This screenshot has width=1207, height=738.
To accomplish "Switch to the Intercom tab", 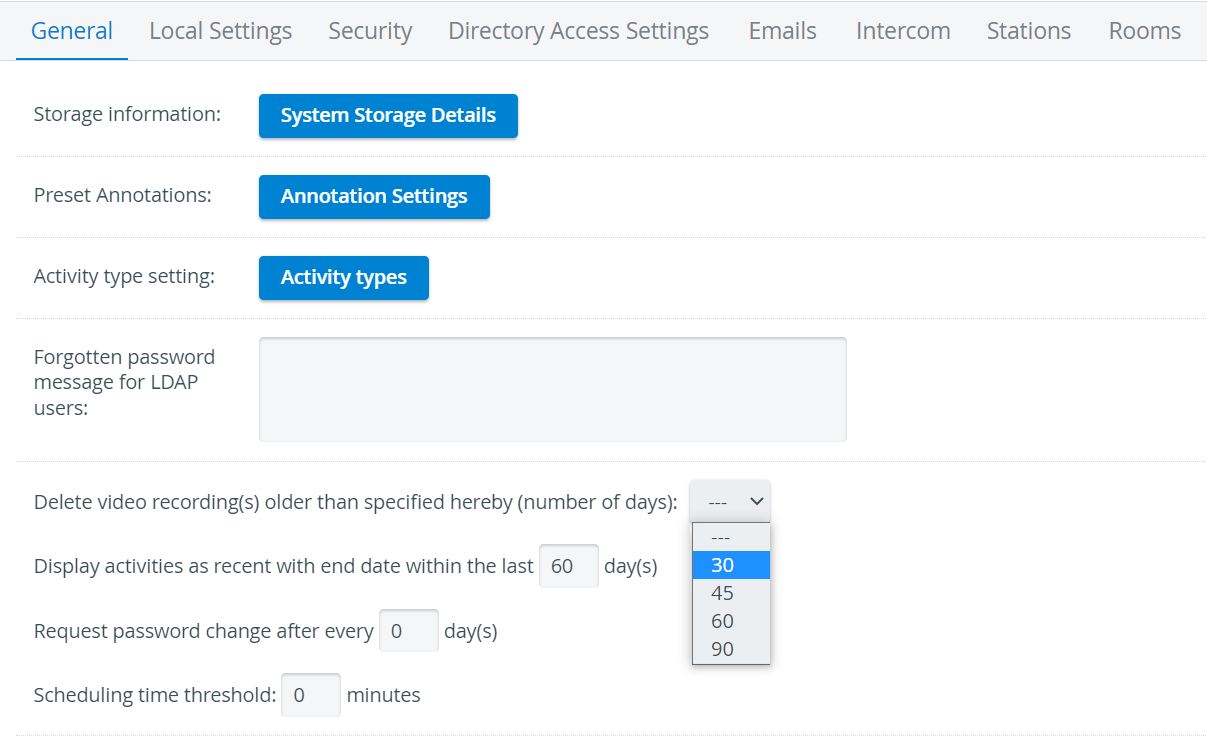I will click(903, 31).
